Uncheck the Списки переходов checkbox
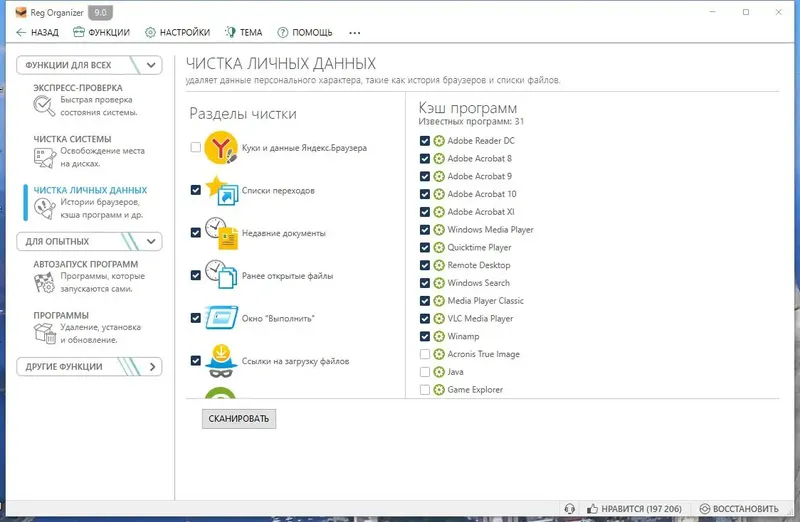This screenshot has height=522, width=800. click(x=195, y=190)
